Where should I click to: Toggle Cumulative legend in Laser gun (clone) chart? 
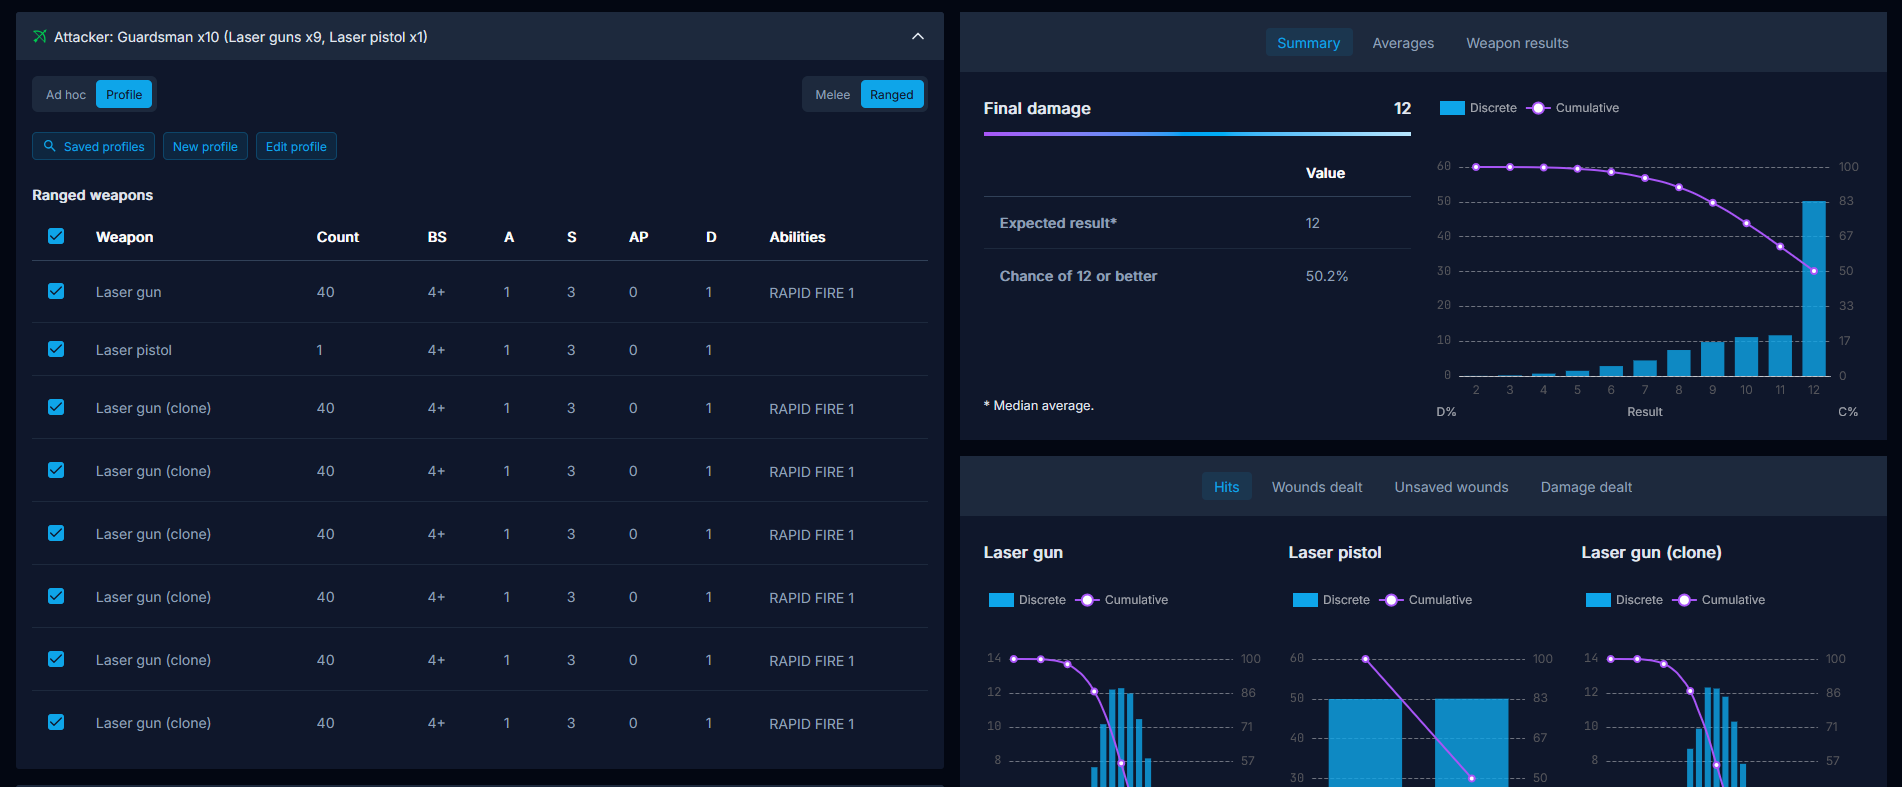click(1719, 600)
